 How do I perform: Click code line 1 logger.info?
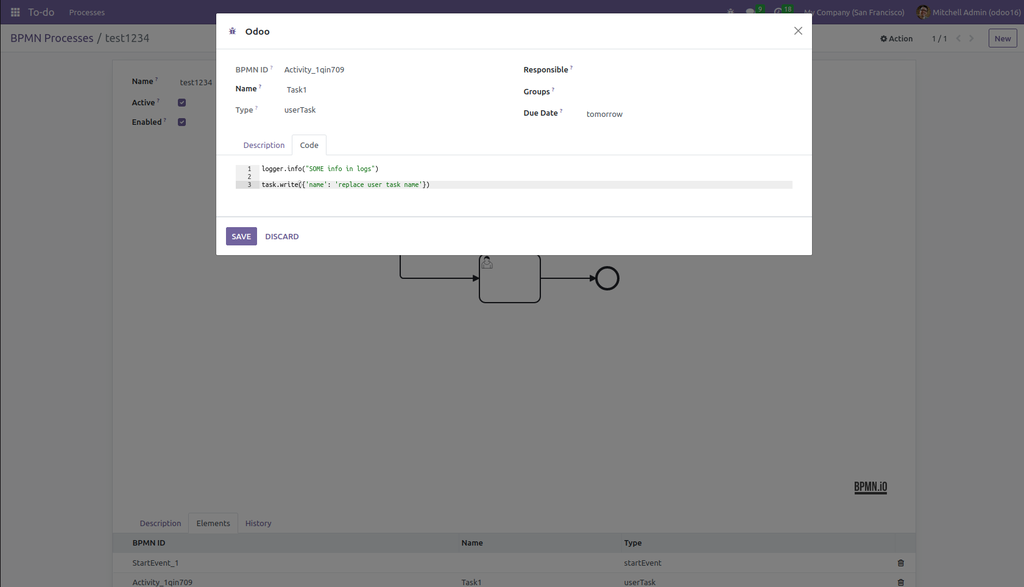pyautogui.click(x=320, y=168)
